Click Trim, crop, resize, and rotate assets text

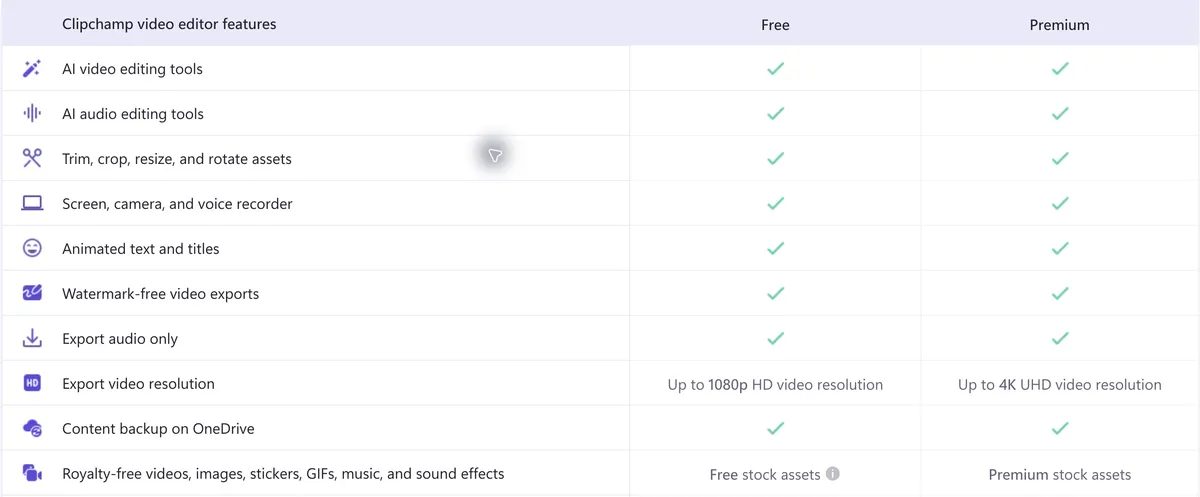pyautogui.click(x=177, y=159)
